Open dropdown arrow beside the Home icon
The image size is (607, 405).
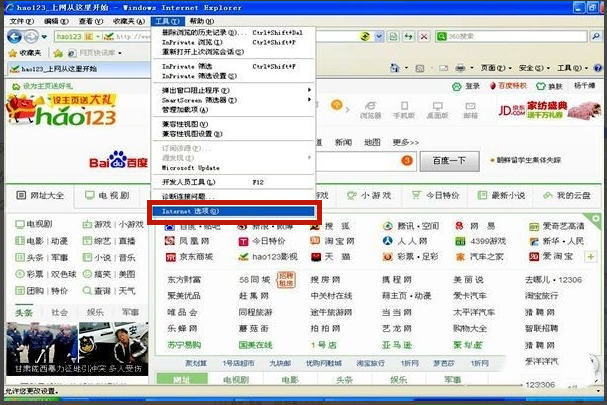(406, 68)
